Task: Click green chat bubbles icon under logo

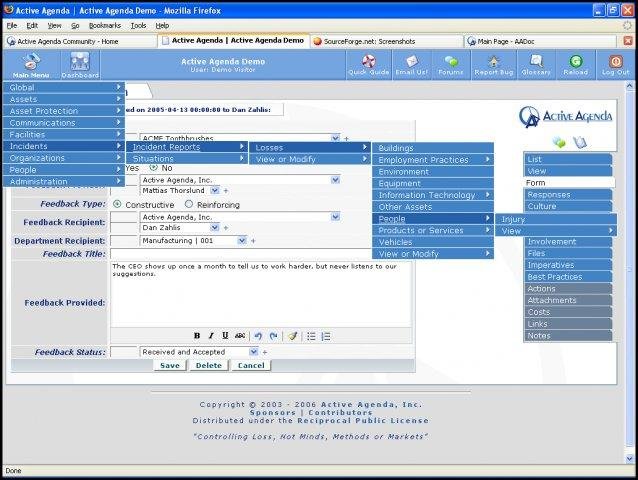Action: [x=559, y=142]
